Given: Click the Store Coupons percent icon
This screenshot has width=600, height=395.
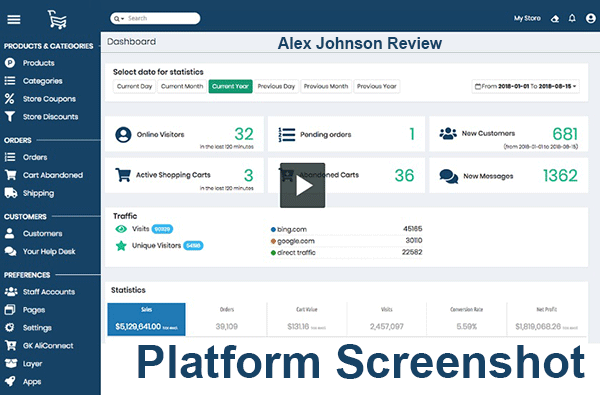Looking at the screenshot, I should (x=10, y=99).
